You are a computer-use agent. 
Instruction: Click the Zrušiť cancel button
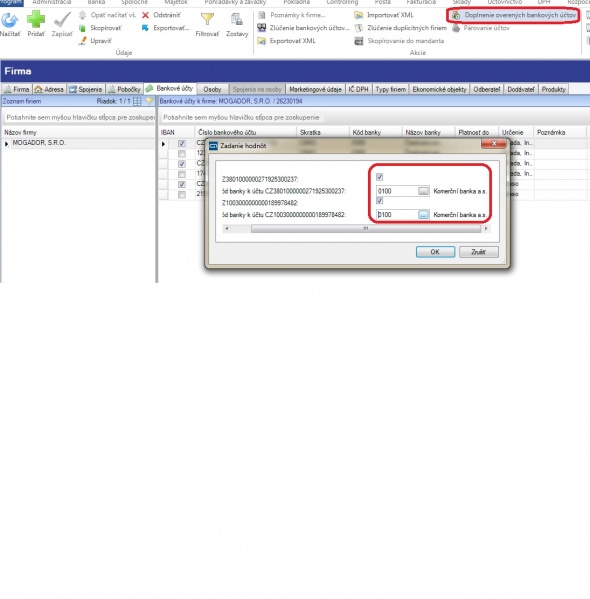pyautogui.click(x=479, y=252)
